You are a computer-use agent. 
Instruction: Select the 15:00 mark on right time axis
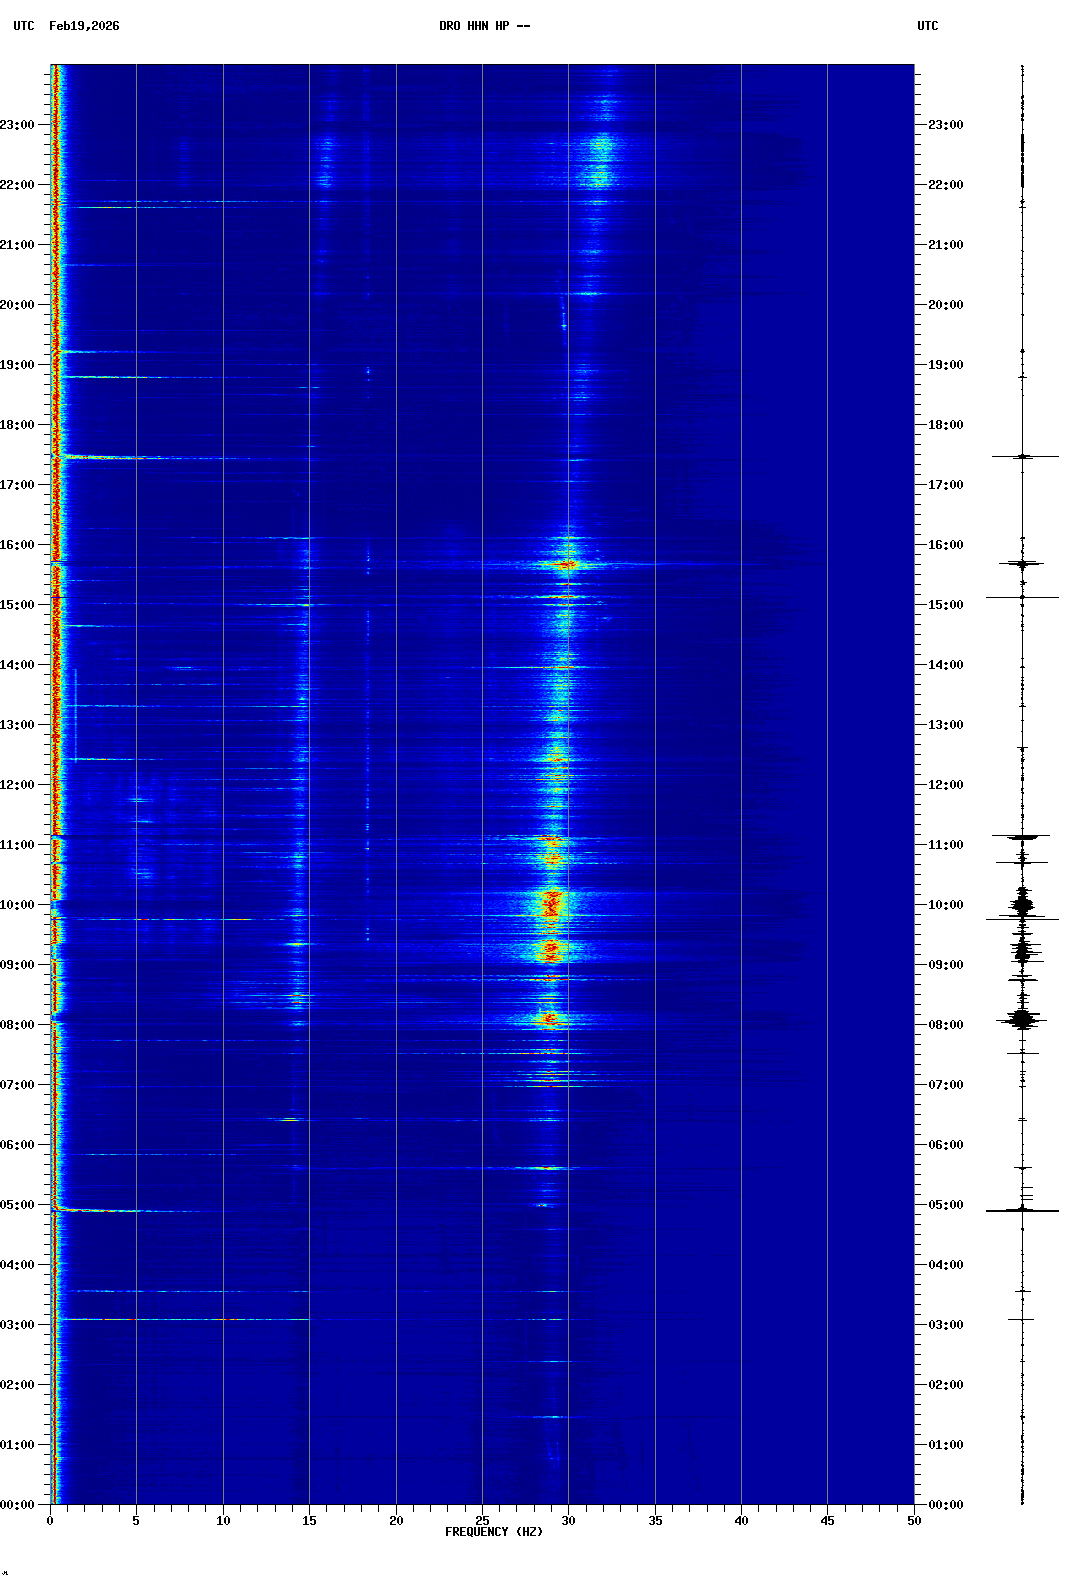(x=945, y=605)
